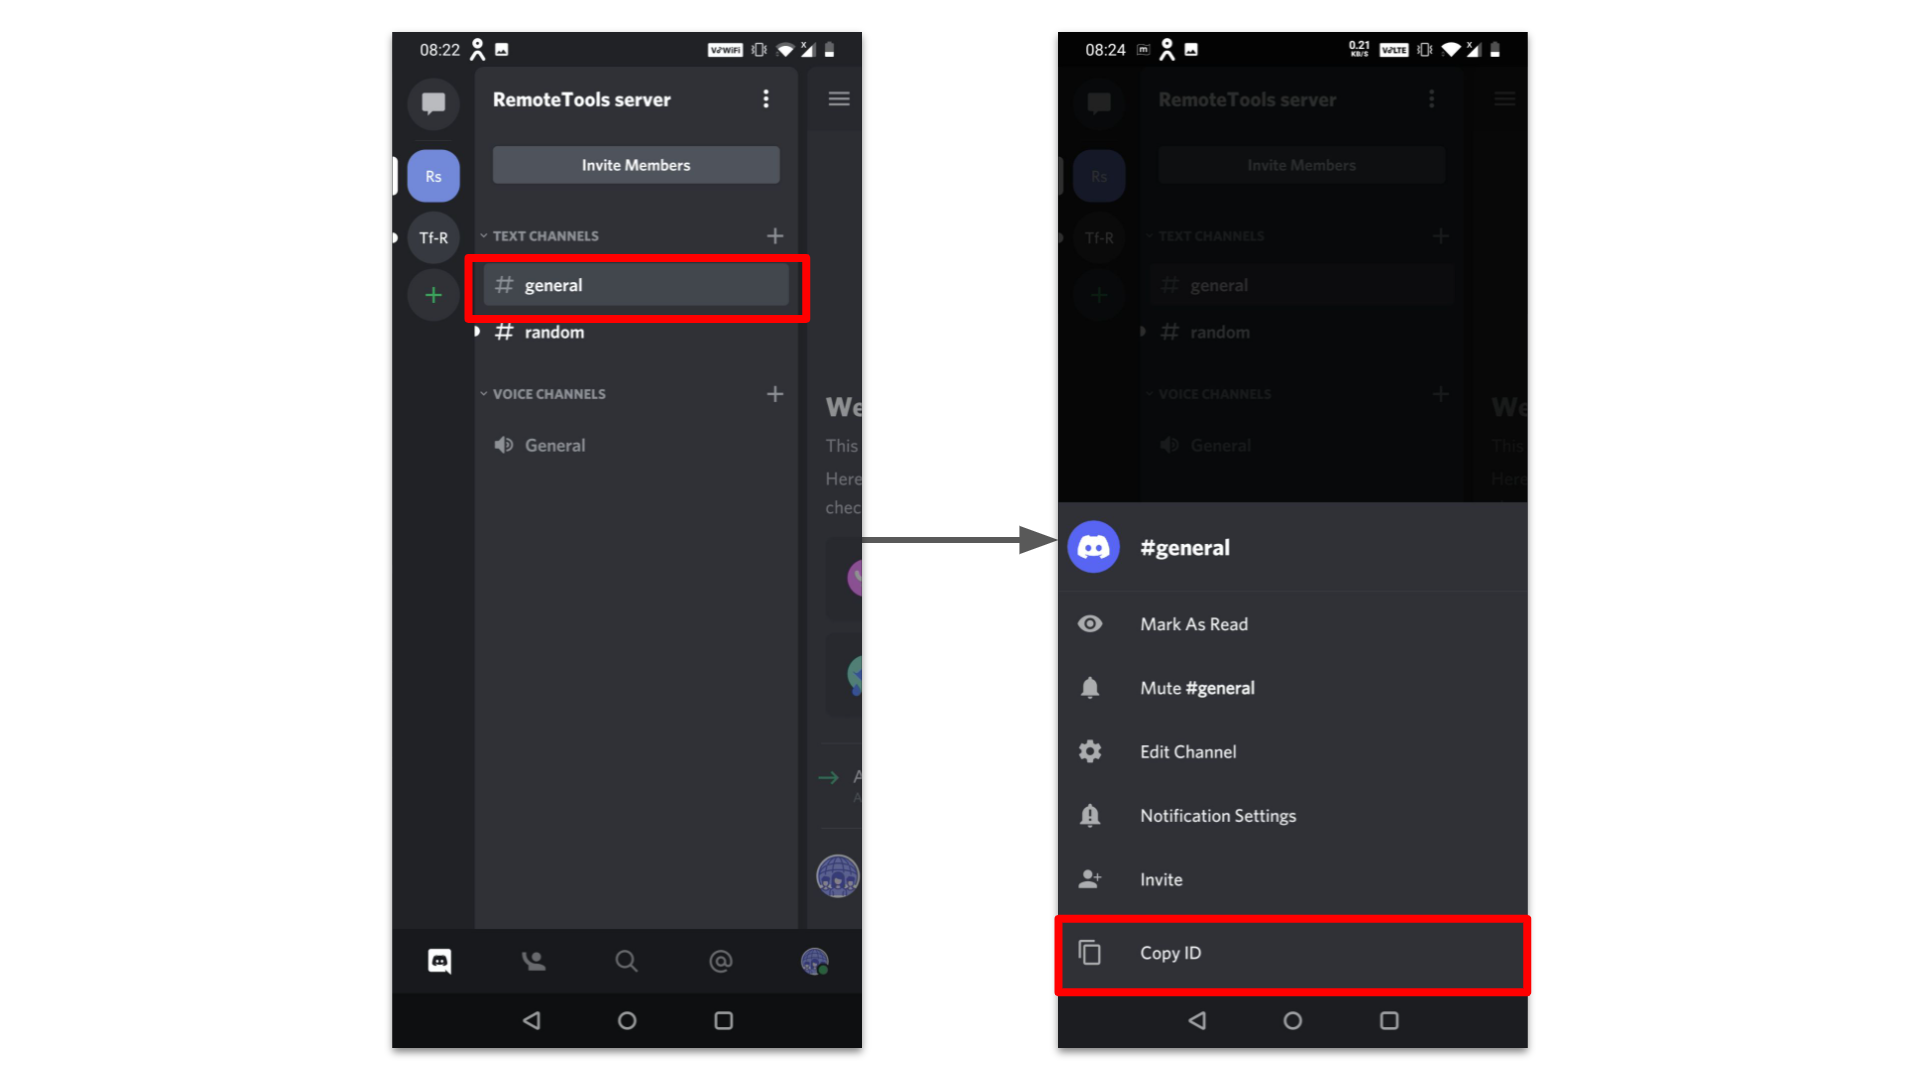Tap the three-dot overflow menu icon
Viewport: 1920px width, 1080px height.
pos(765,100)
